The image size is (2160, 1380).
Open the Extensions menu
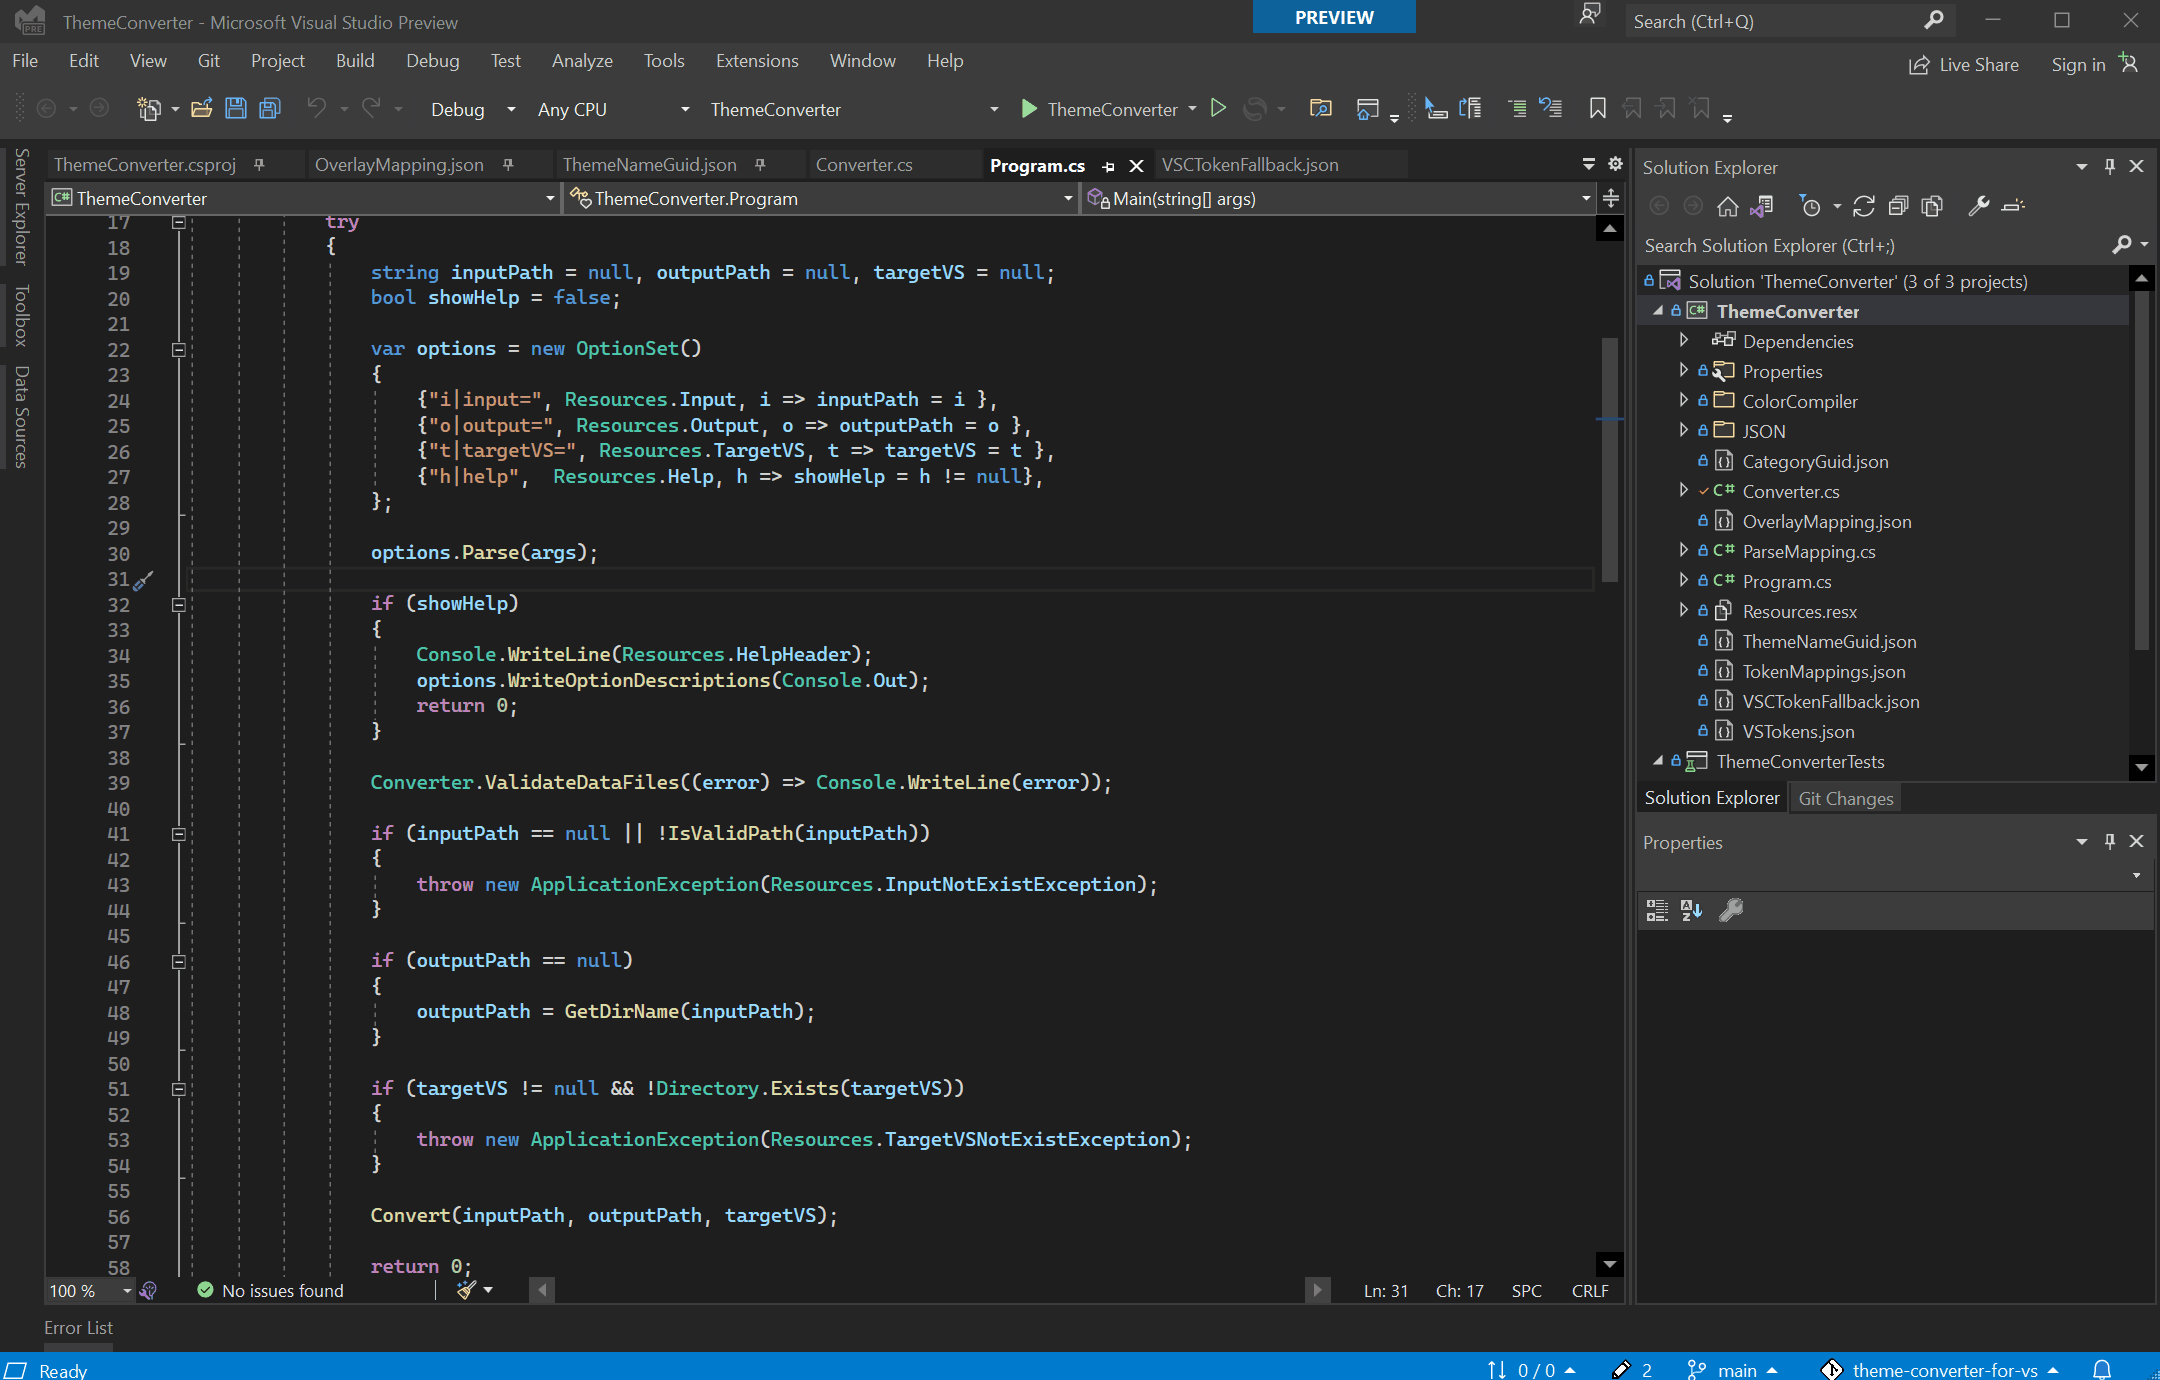pos(754,60)
